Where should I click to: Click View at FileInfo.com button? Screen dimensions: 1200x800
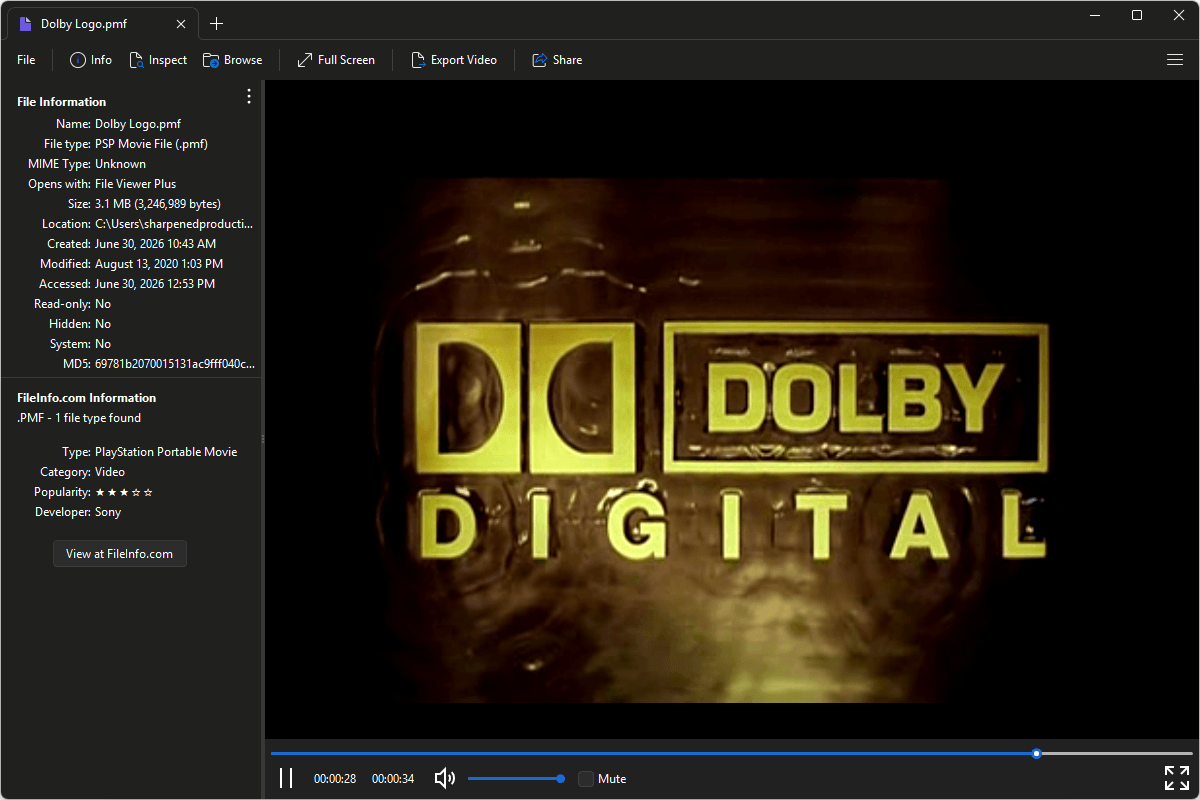120,553
